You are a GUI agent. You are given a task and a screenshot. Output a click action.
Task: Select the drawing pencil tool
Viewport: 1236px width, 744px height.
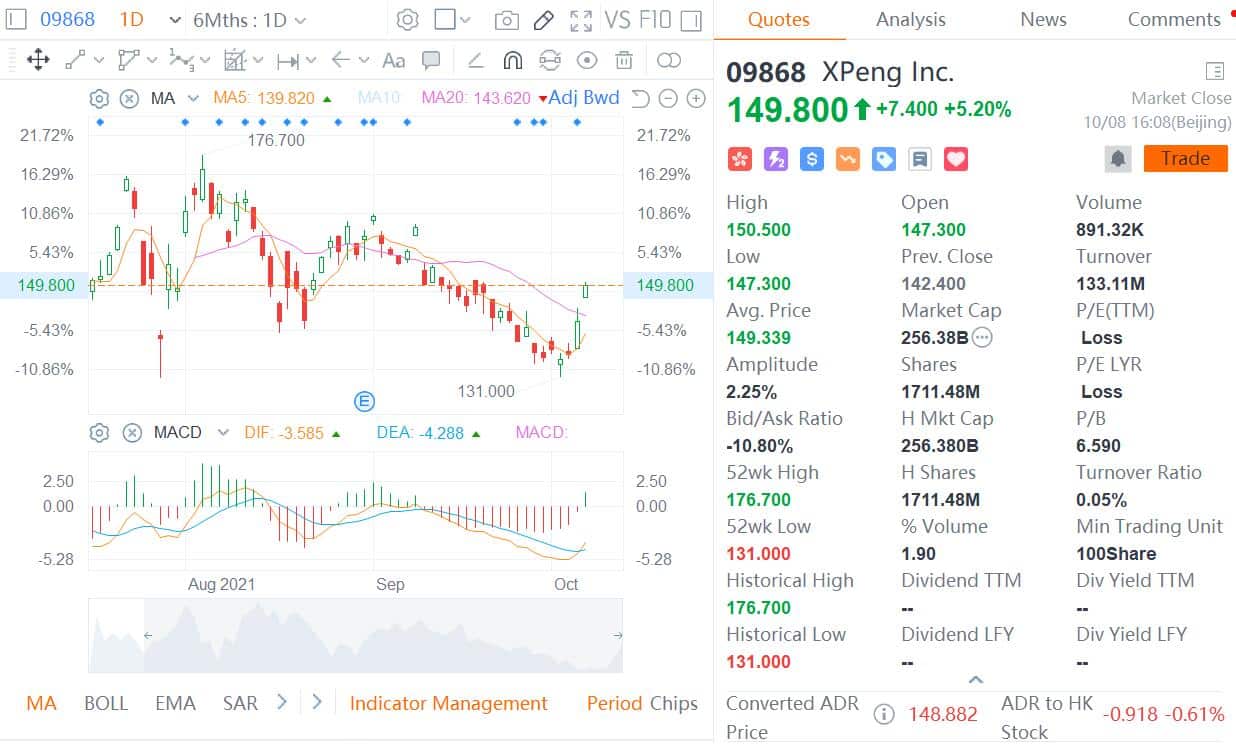(x=541, y=19)
